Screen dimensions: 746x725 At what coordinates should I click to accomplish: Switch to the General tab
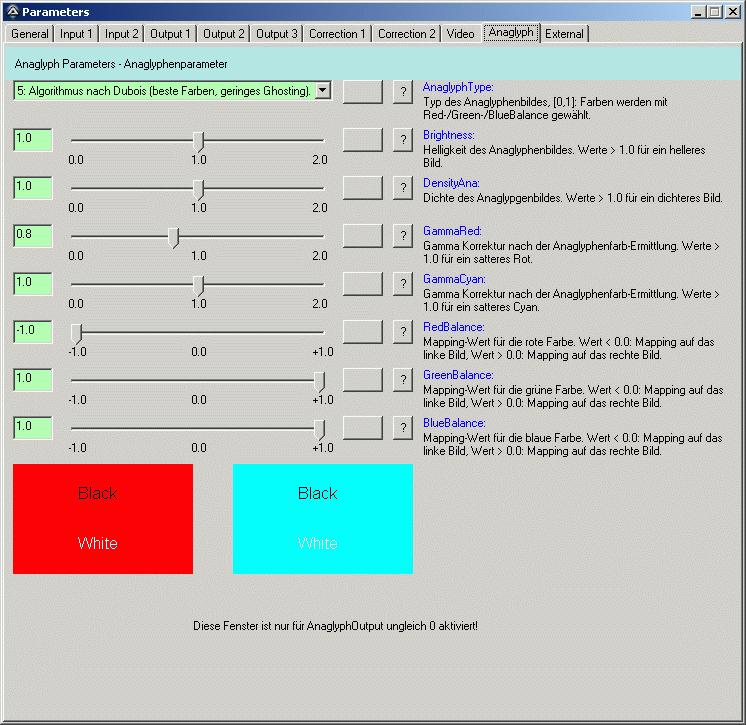coord(30,34)
